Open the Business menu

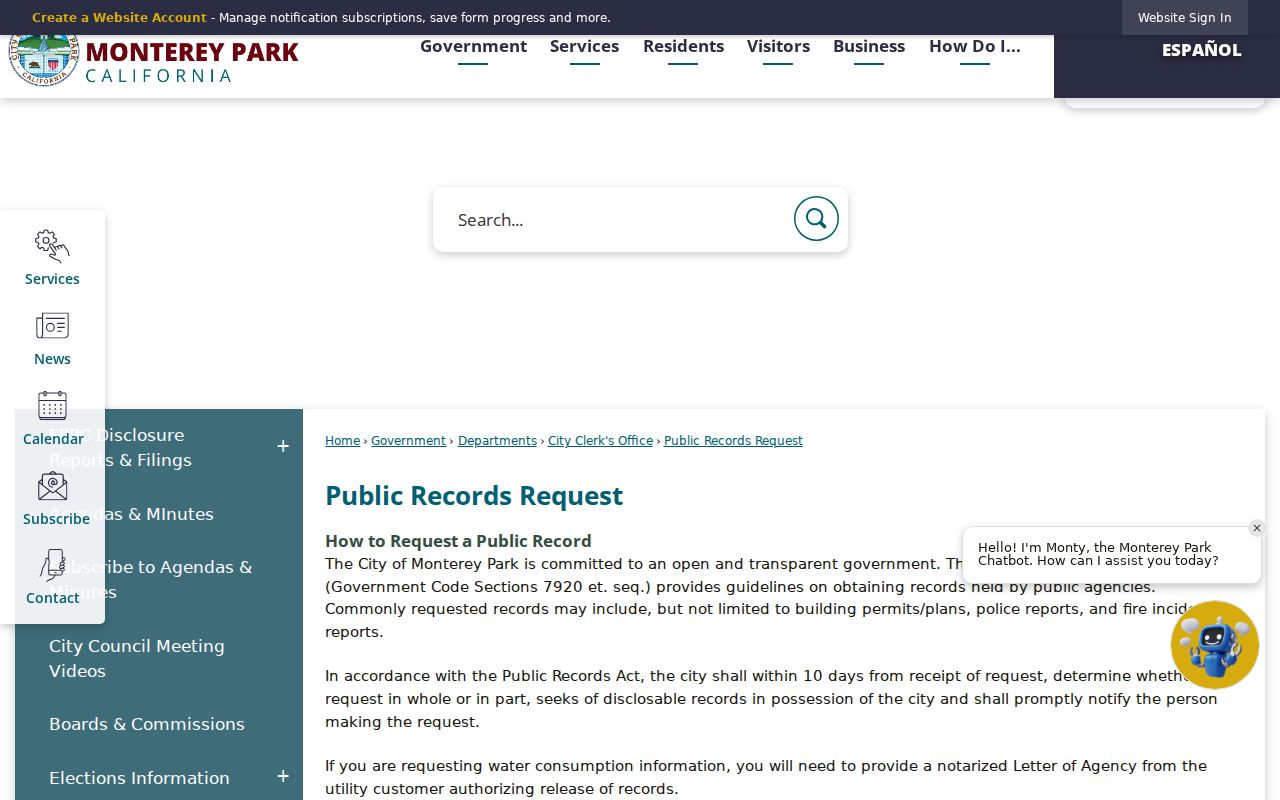pos(869,47)
